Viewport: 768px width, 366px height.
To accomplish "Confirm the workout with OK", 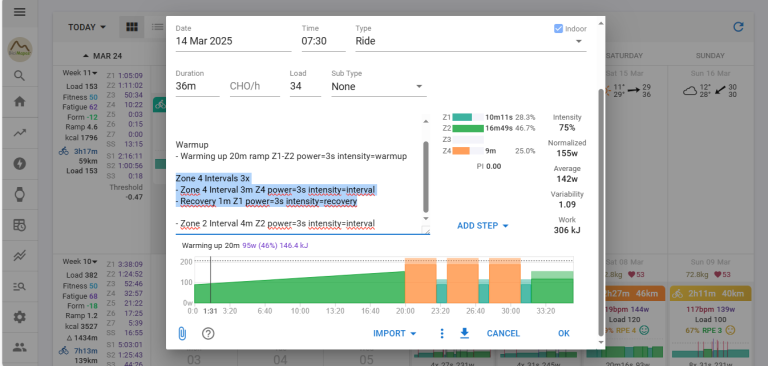I will coord(564,334).
